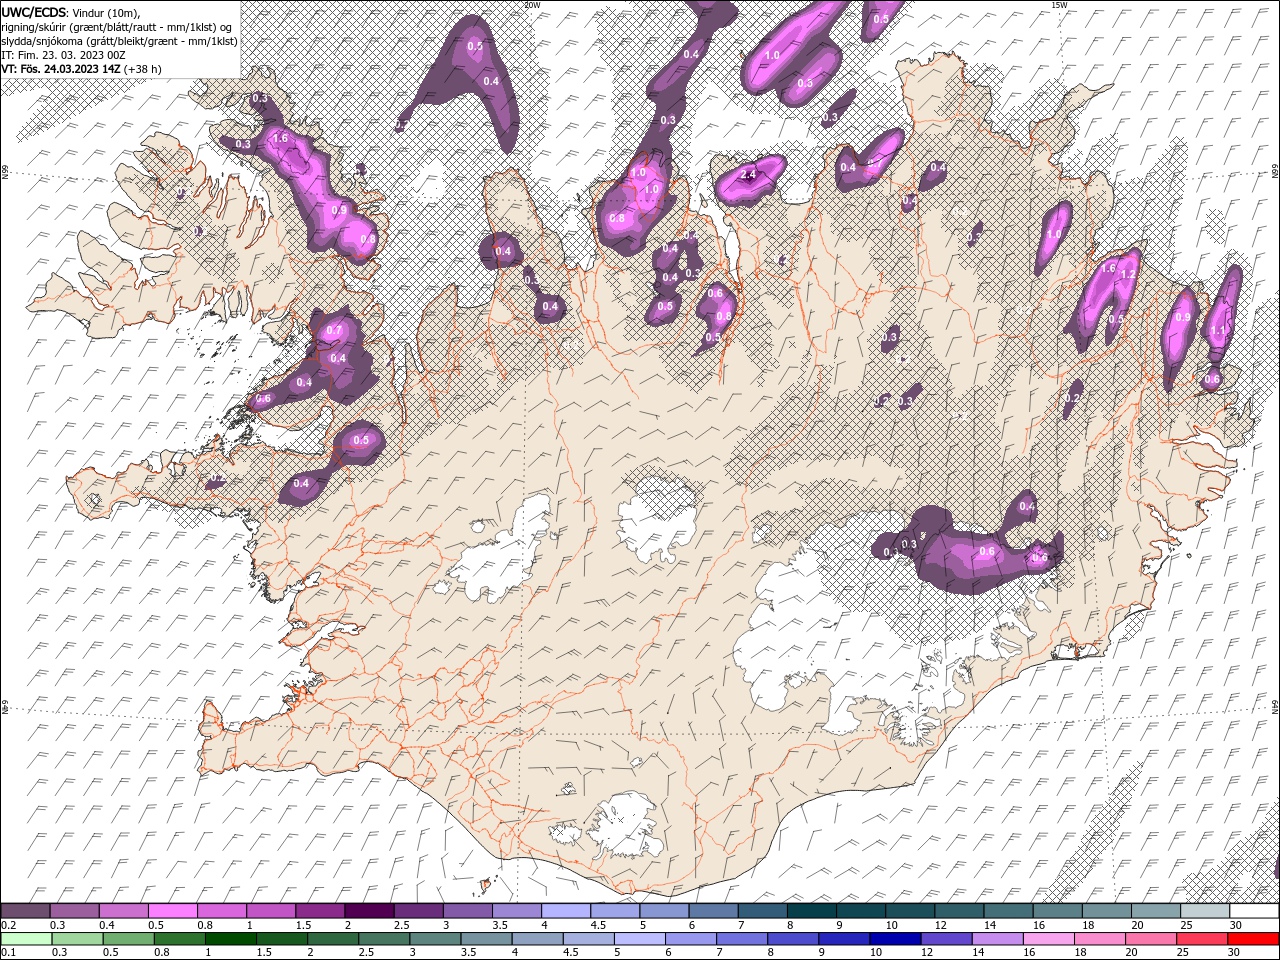Click the "15W" longitude label
Image resolution: width=1280 pixels, height=960 pixels.
click(x=1058, y=5)
